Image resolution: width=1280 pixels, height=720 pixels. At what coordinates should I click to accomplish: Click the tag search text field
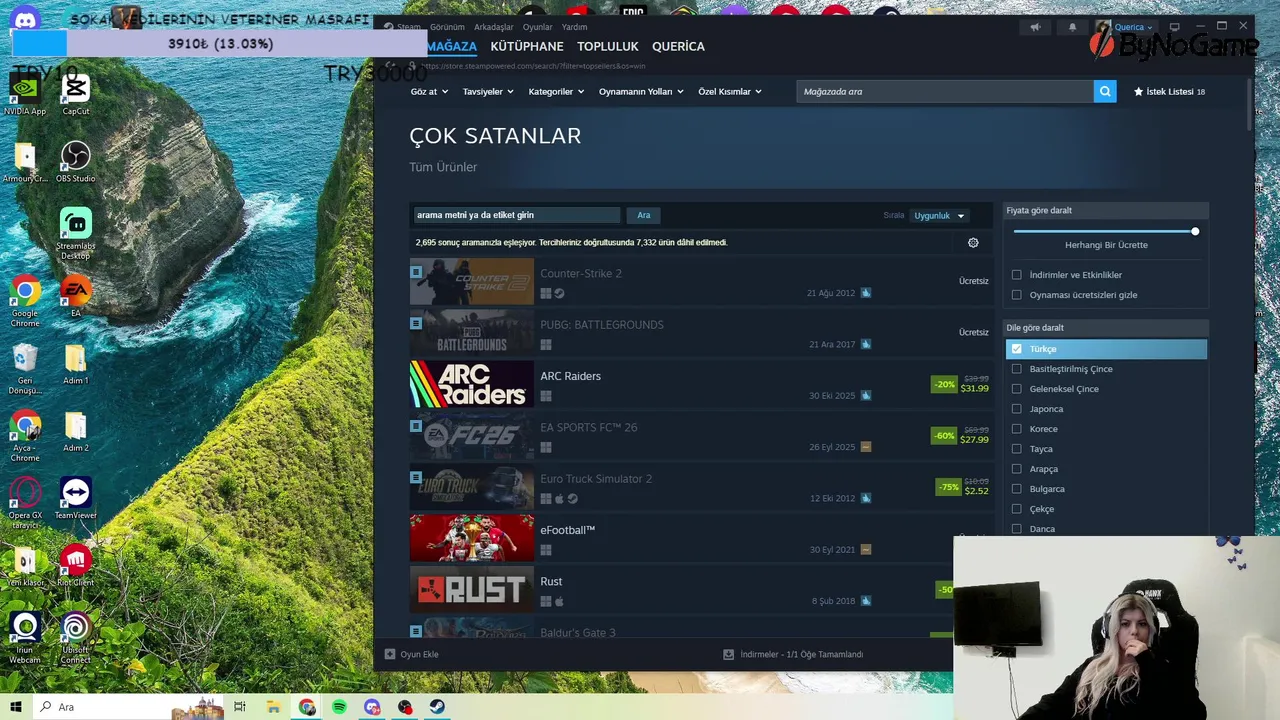coord(517,215)
